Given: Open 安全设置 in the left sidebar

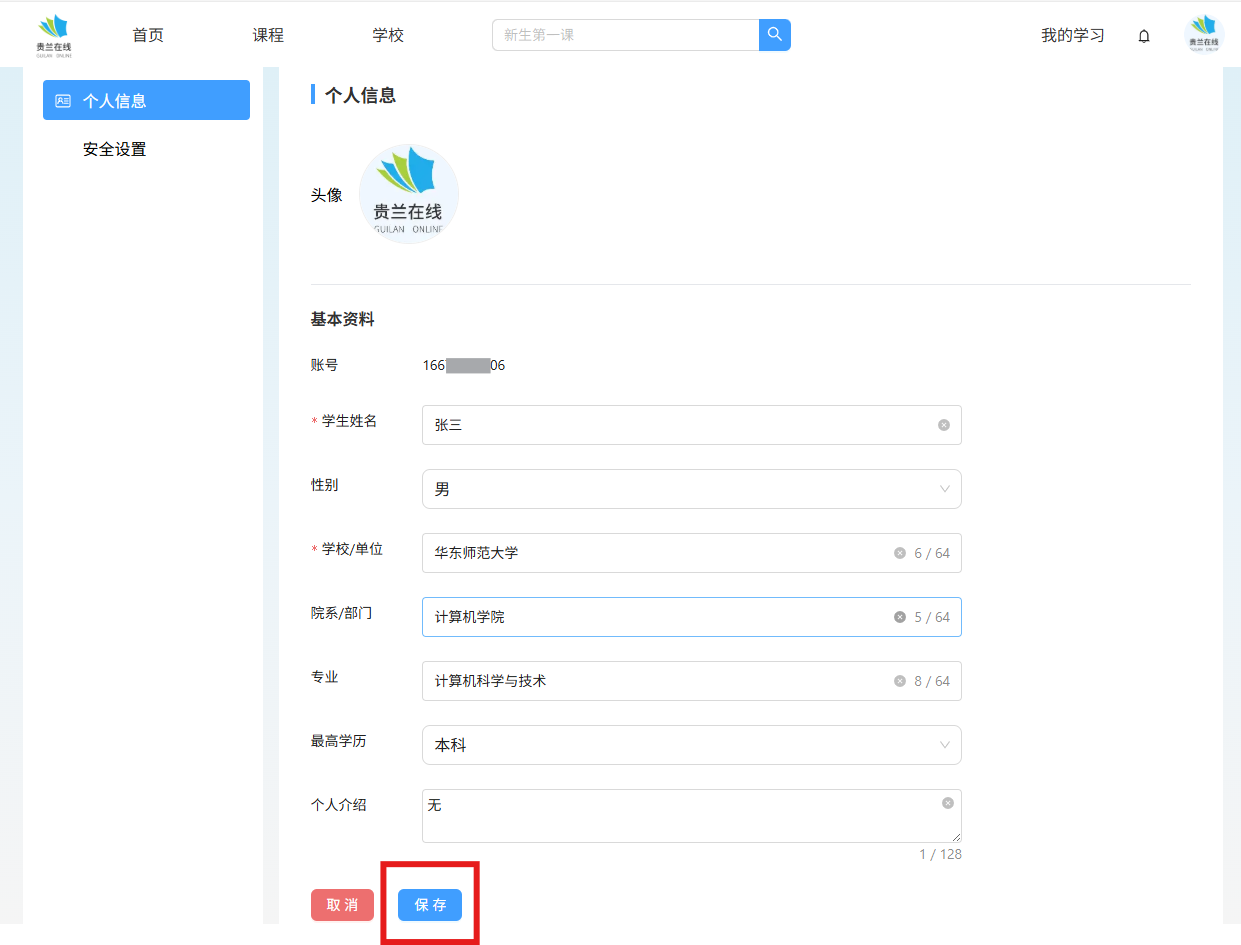Looking at the screenshot, I should click(115, 149).
